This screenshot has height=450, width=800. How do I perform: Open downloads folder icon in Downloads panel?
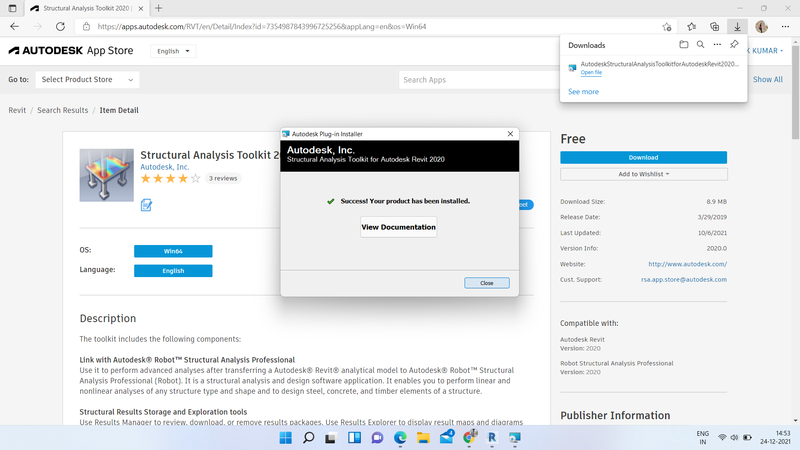click(x=684, y=44)
